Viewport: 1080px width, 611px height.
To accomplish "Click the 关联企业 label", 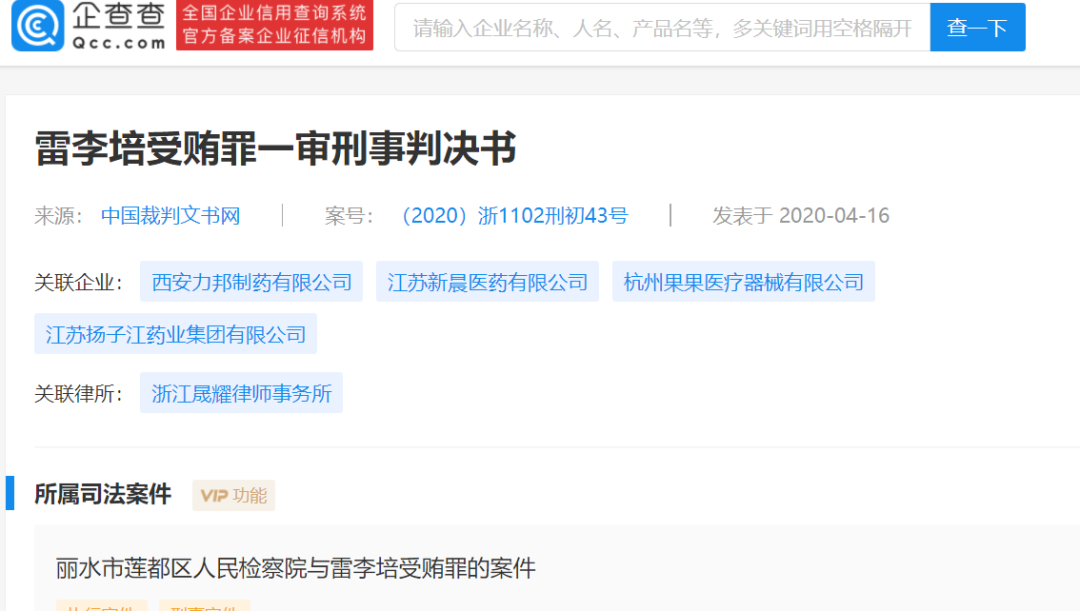I will [79, 282].
